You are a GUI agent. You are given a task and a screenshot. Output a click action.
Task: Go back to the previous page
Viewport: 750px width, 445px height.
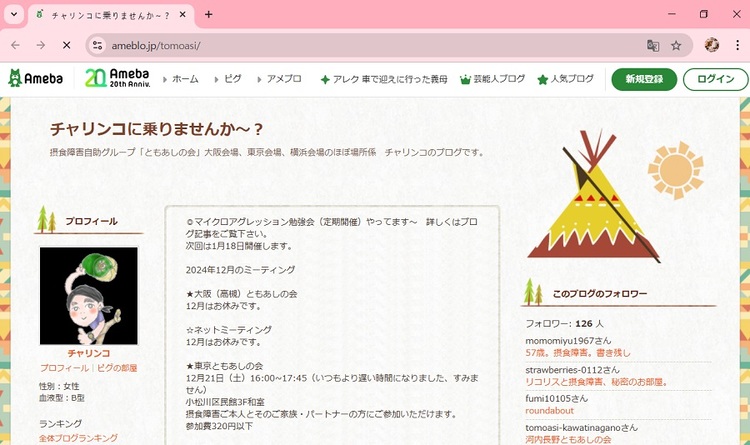(x=15, y=45)
